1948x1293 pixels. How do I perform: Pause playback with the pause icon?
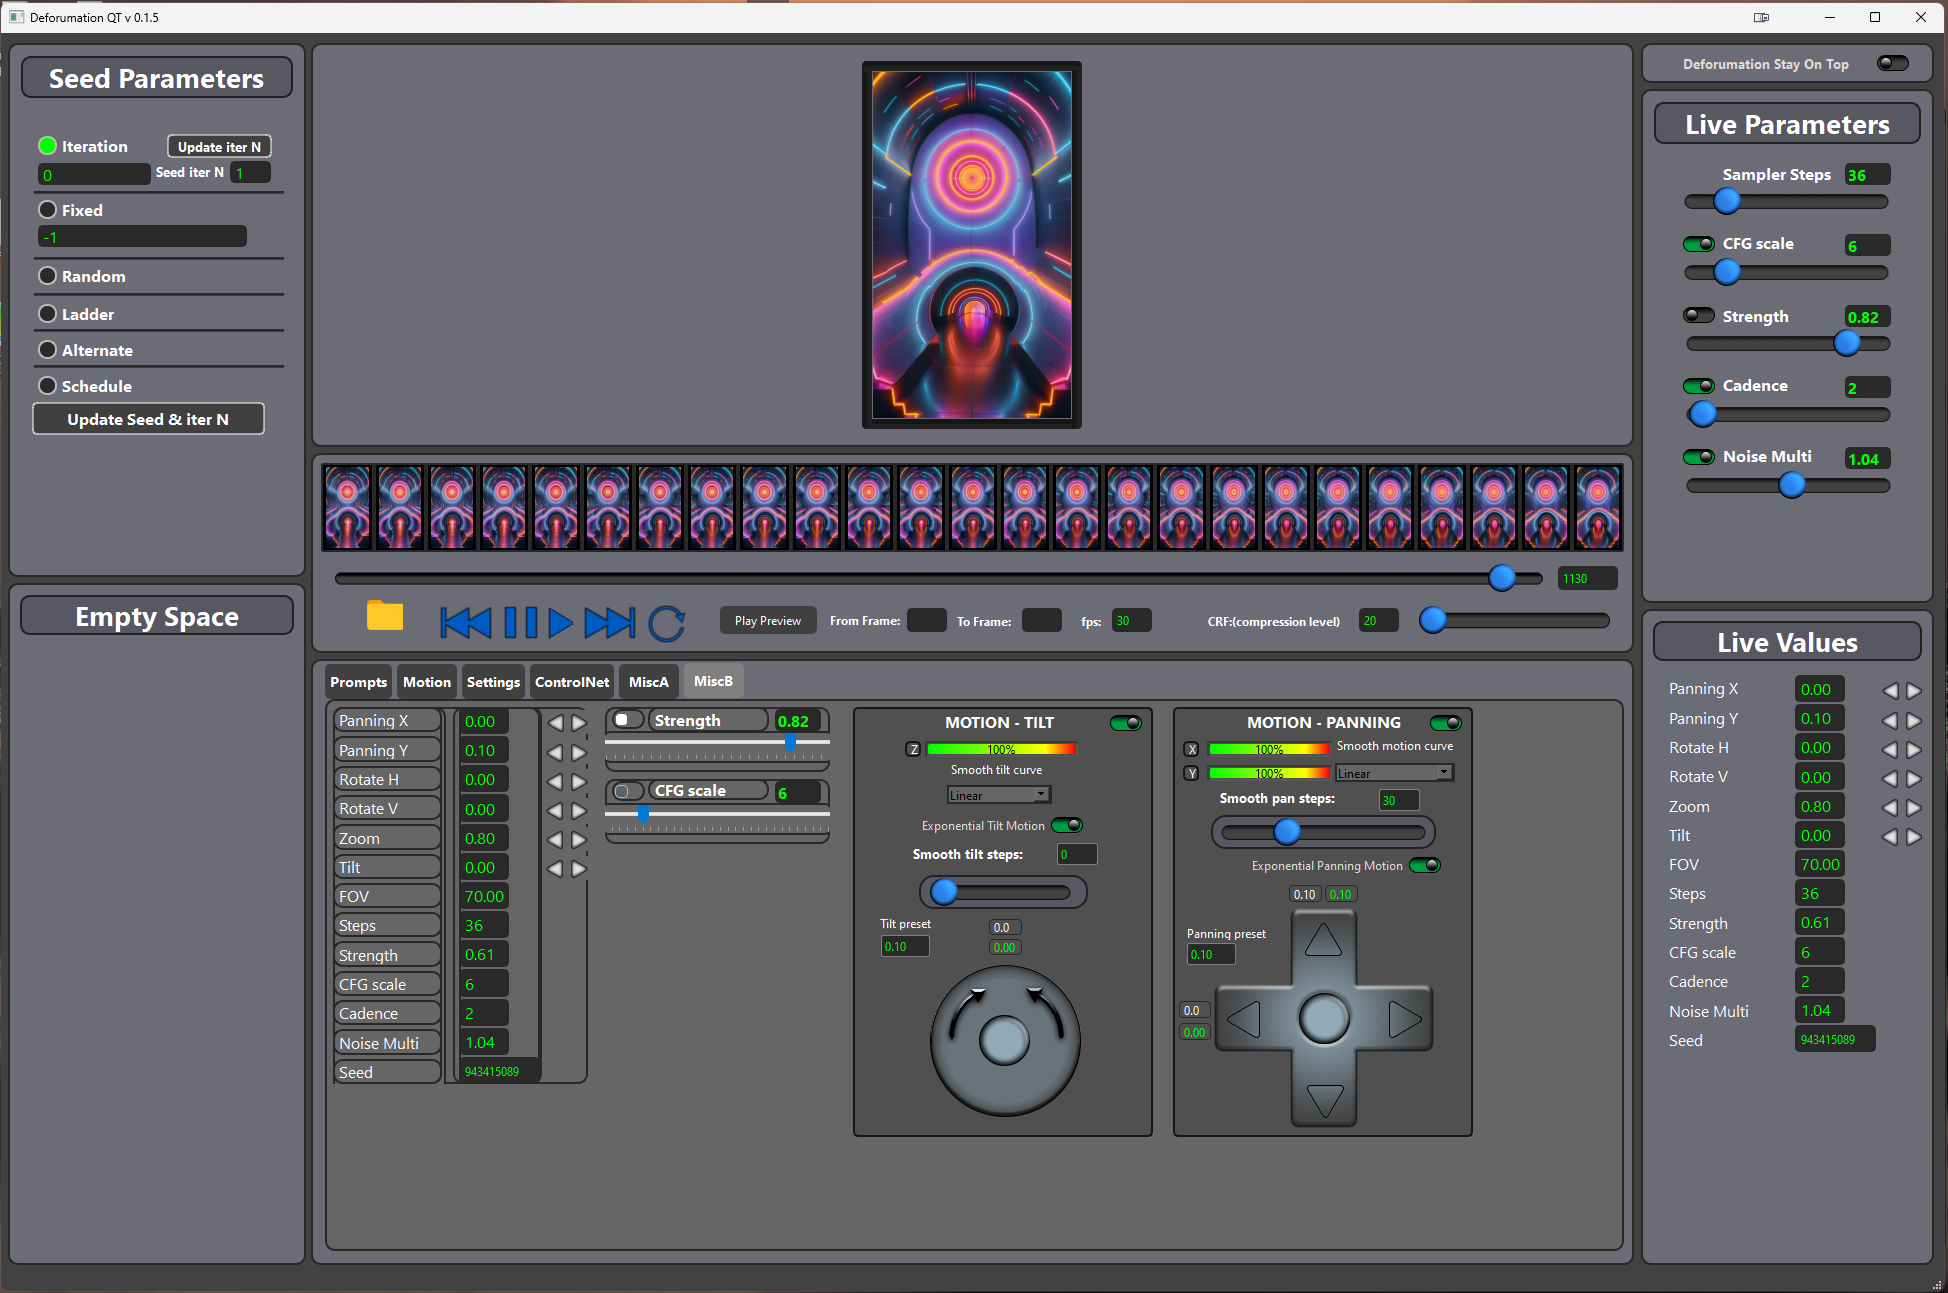point(520,622)
